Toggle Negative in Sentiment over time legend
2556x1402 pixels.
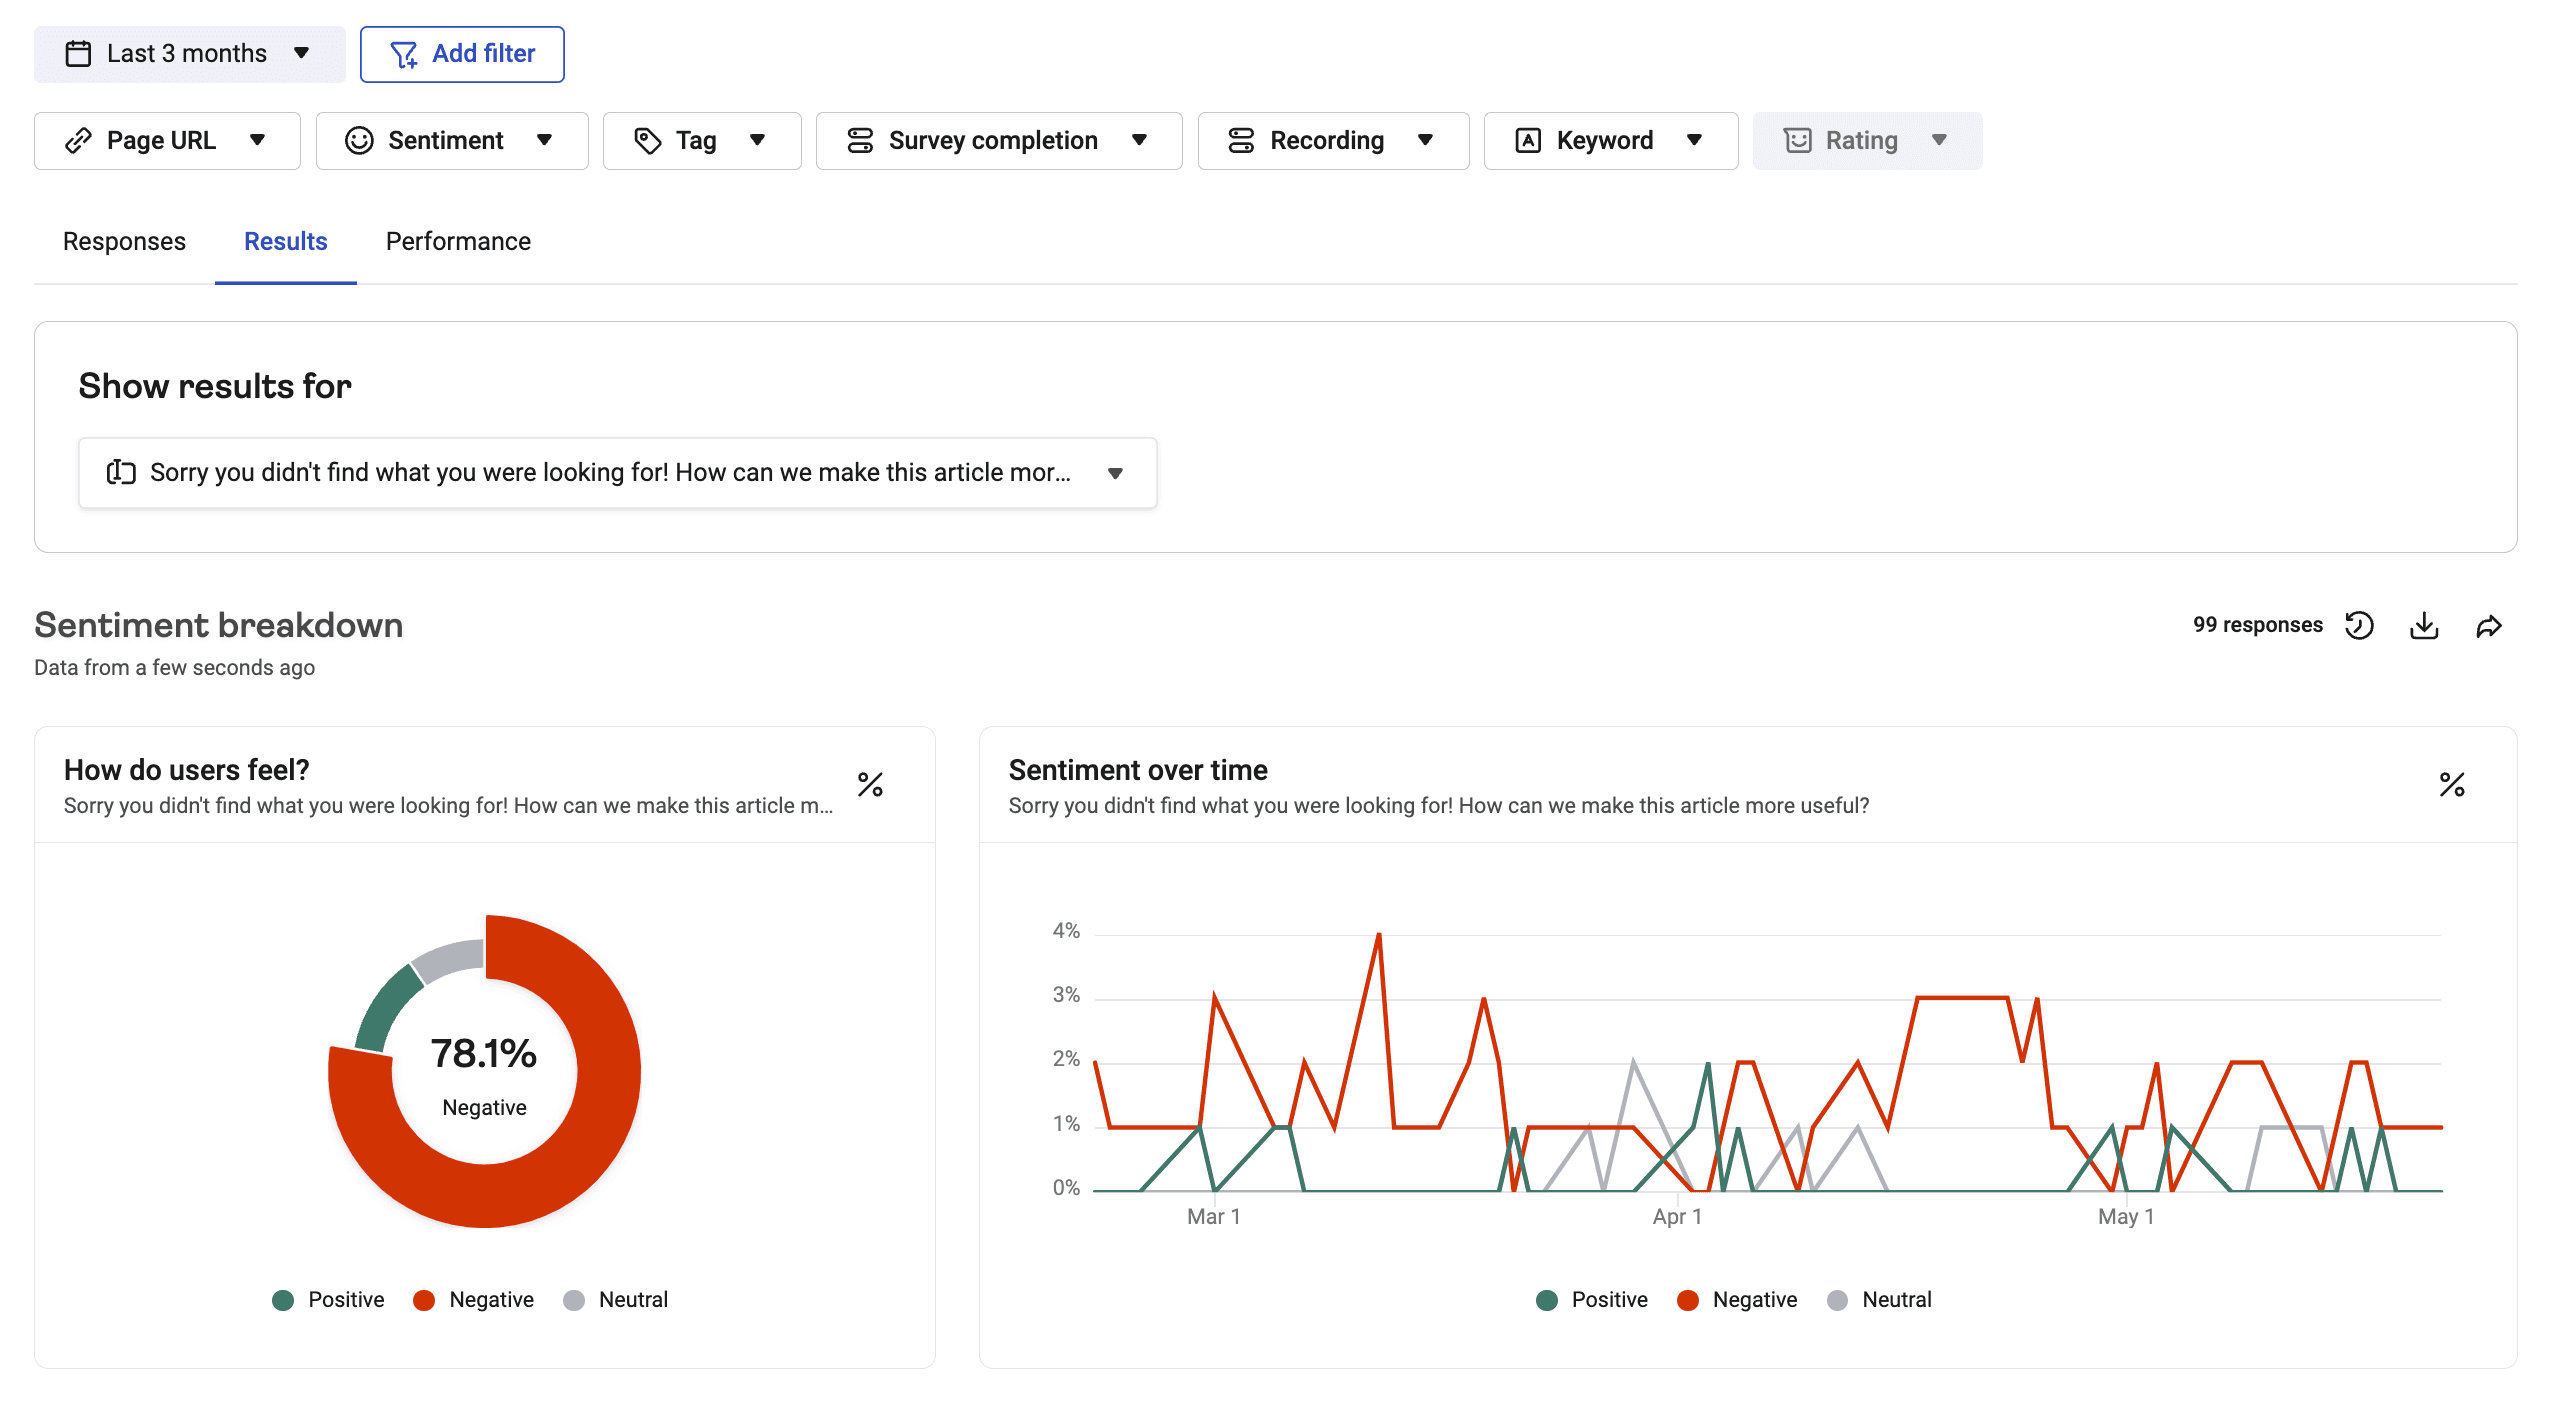click(1736, 1300)
